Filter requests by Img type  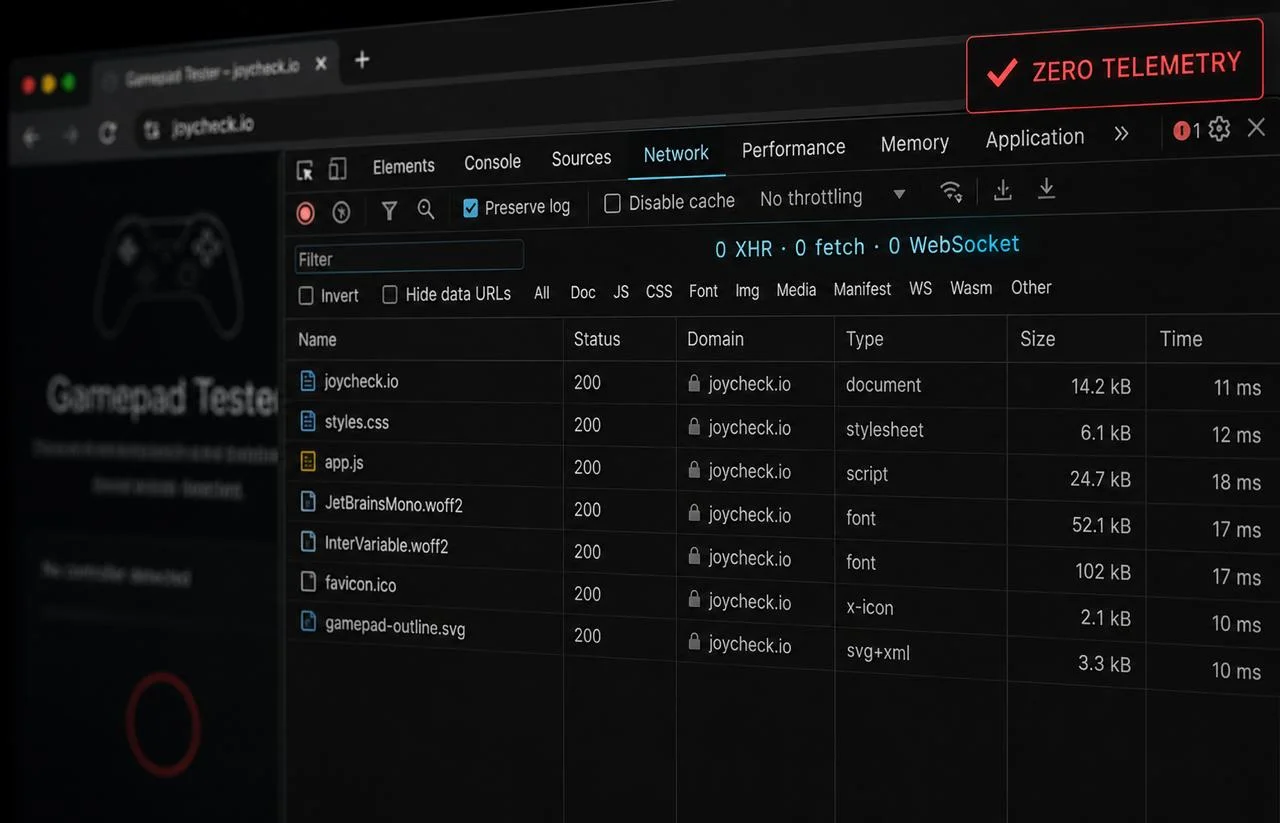(747, 290)
